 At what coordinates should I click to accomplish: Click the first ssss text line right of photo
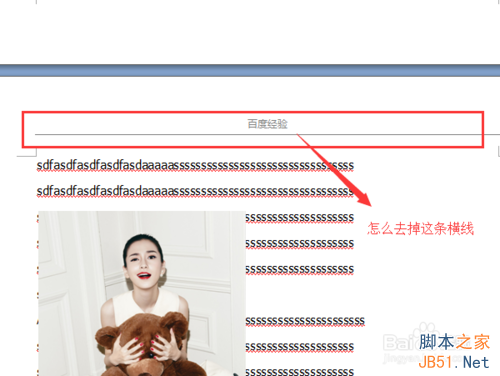[x=300, y=218]
